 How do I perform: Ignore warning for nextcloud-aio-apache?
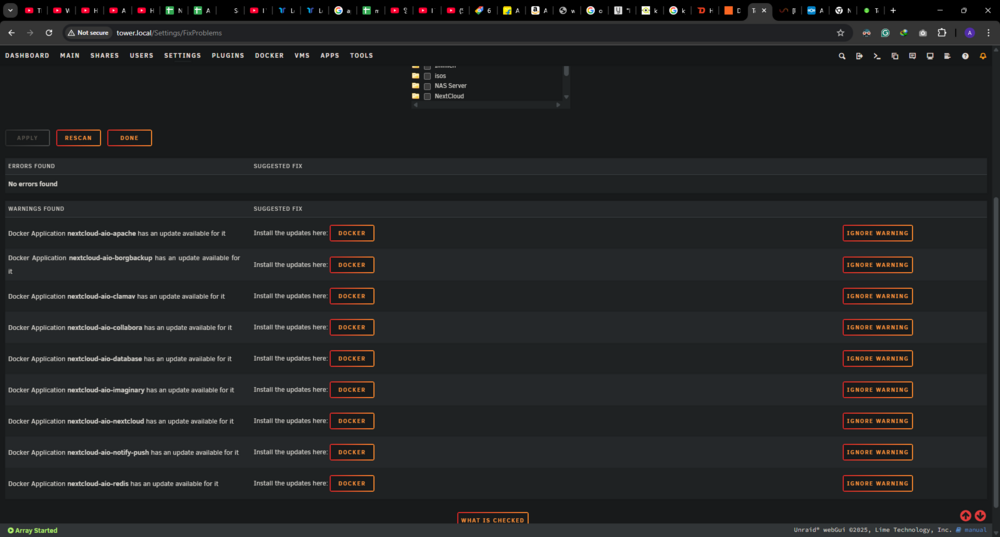pos(878,233)
